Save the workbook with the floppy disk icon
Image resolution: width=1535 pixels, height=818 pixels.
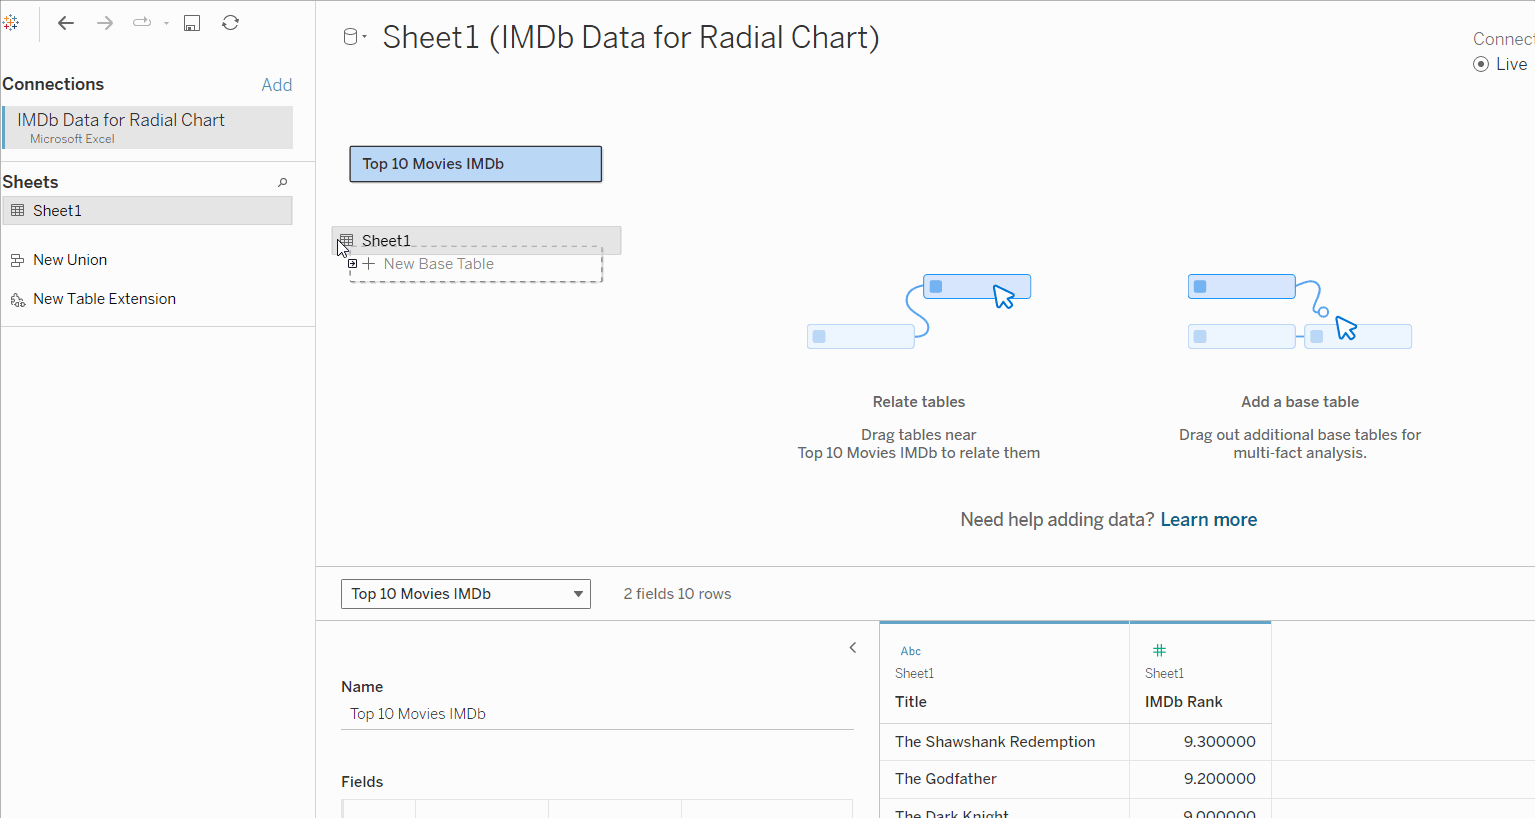coord(192,23)
